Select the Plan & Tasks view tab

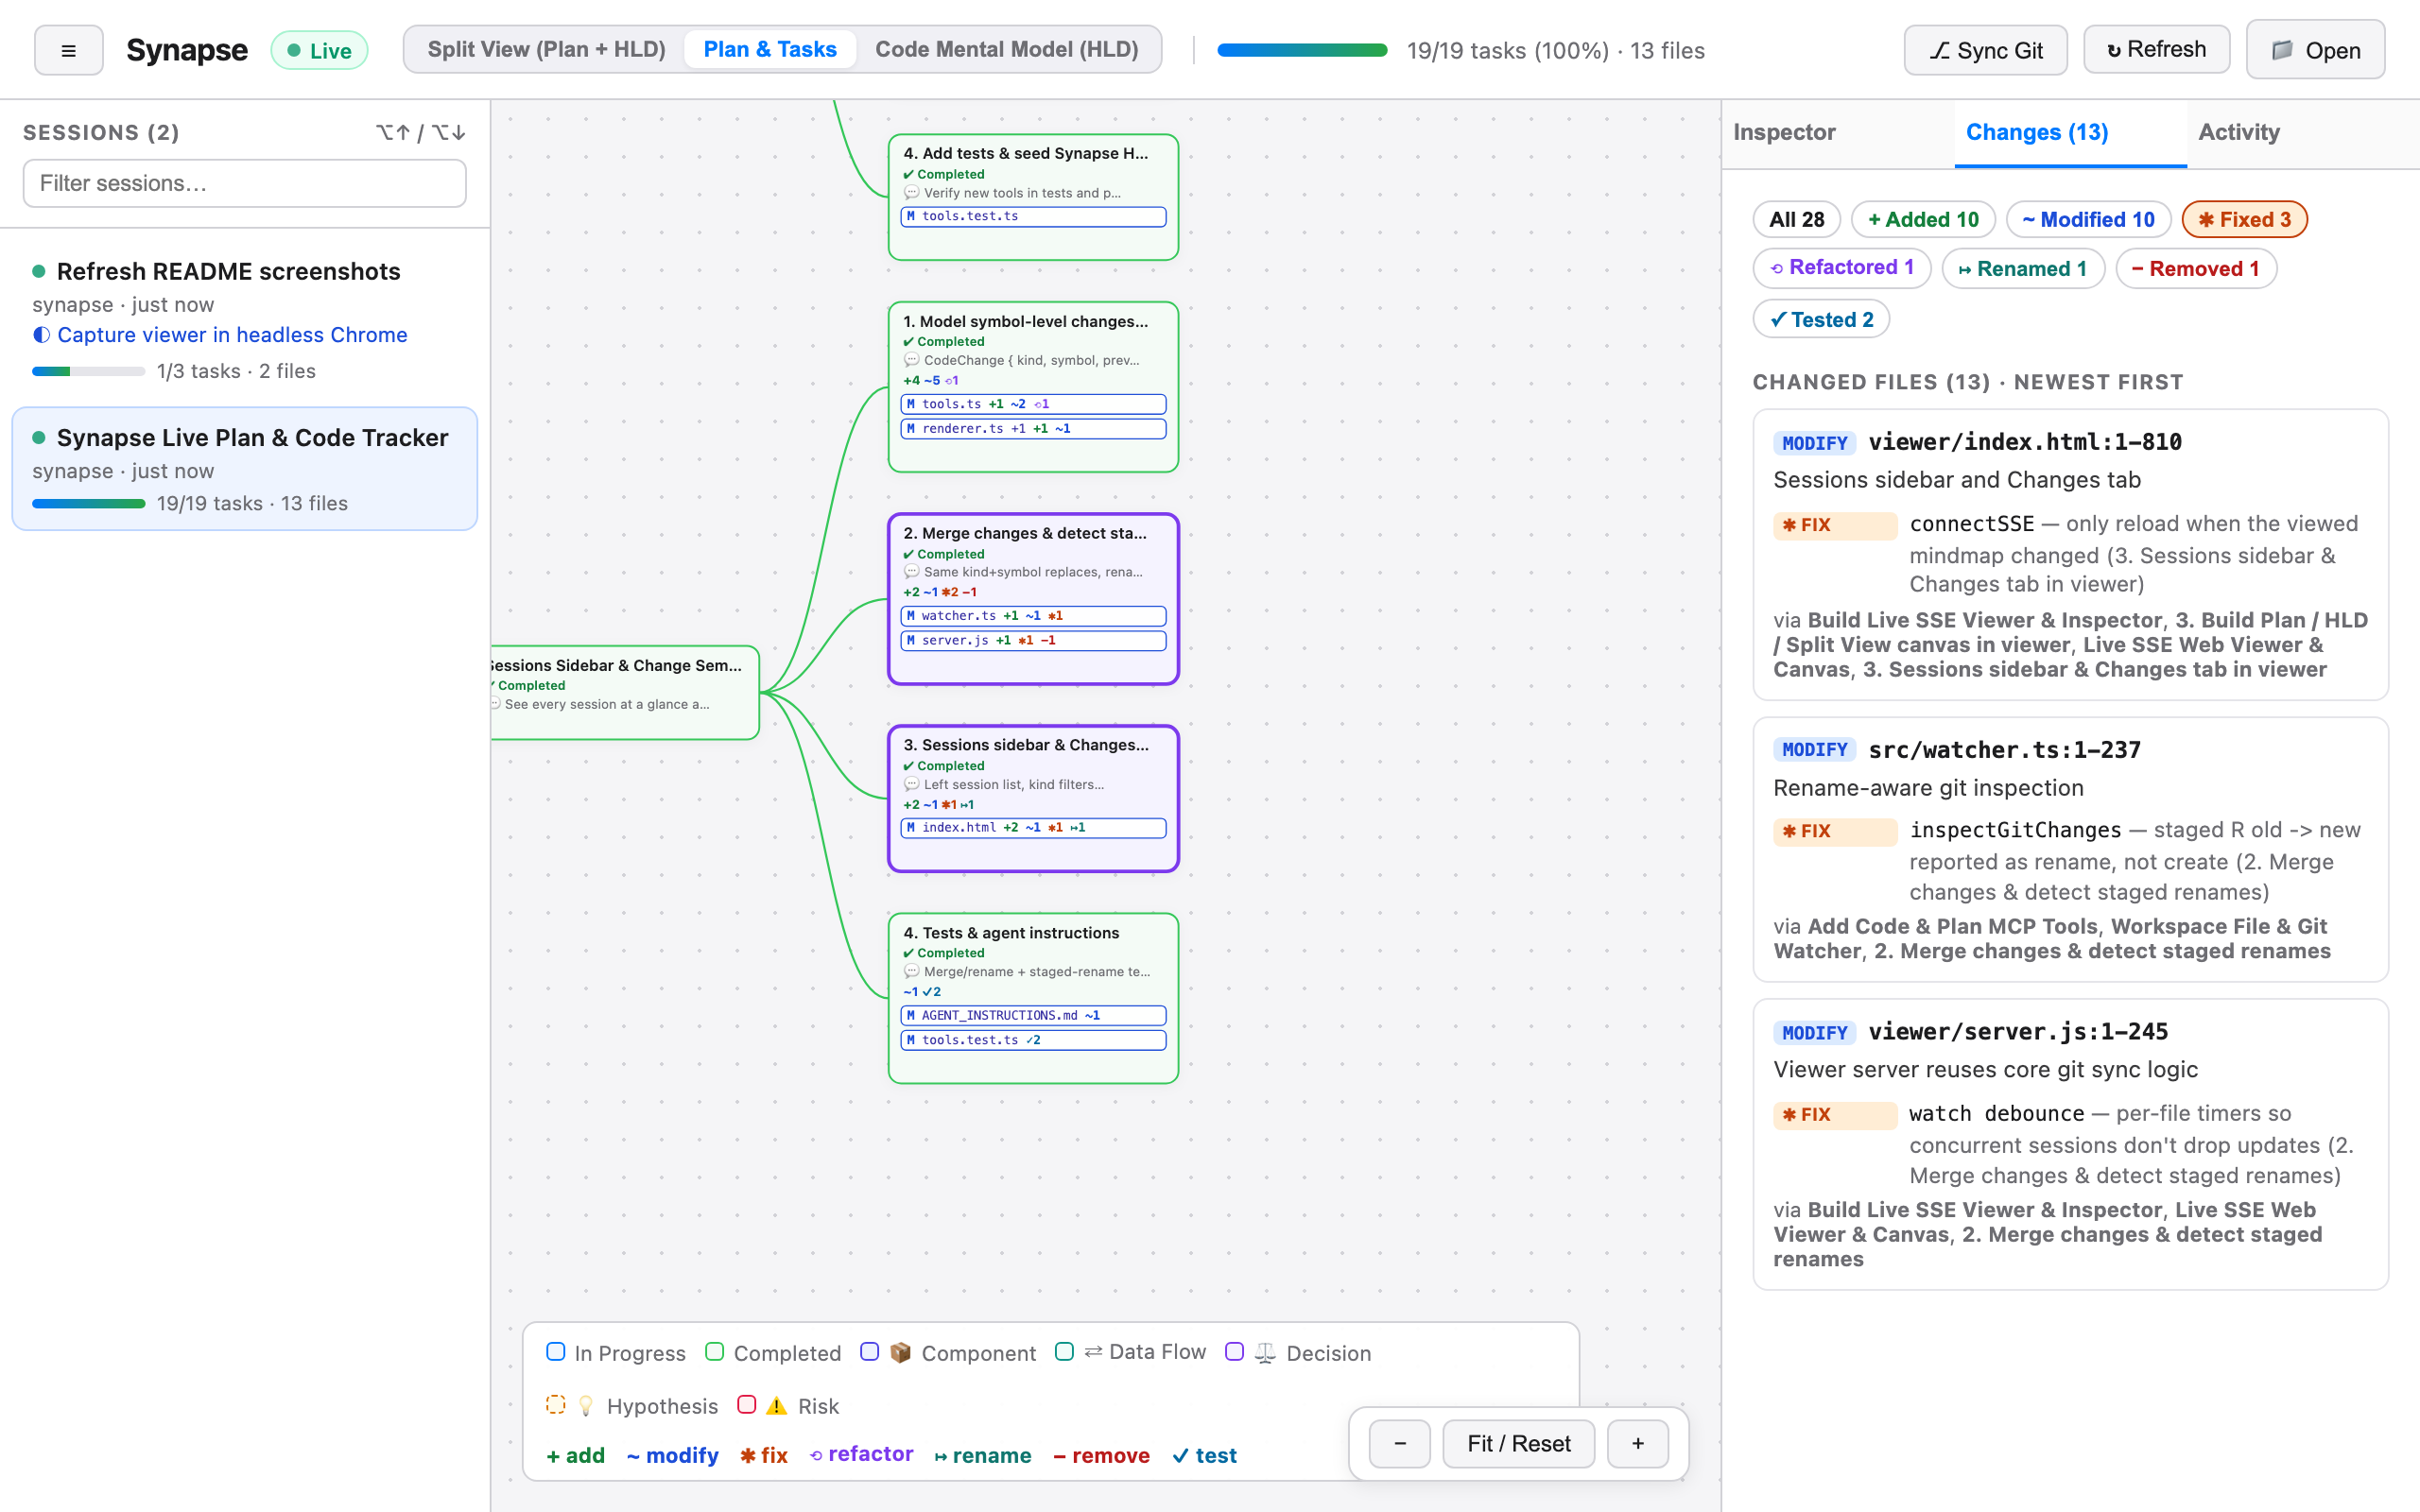[769, 49]
